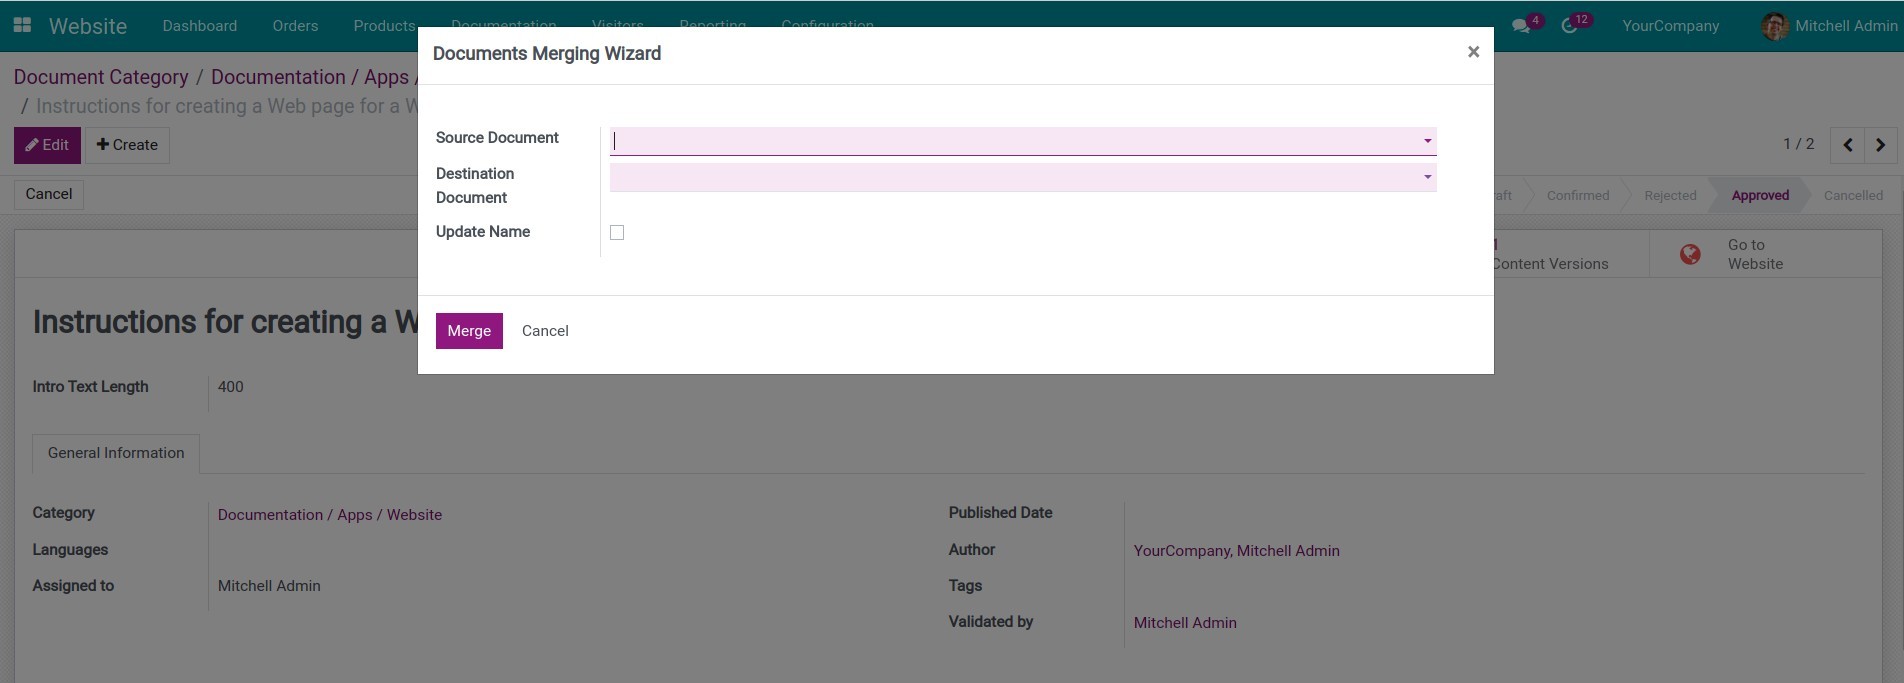
Task: Click Mitchell Admin avatar picture
Action: pyautogui.click(x=1775, y=26)
